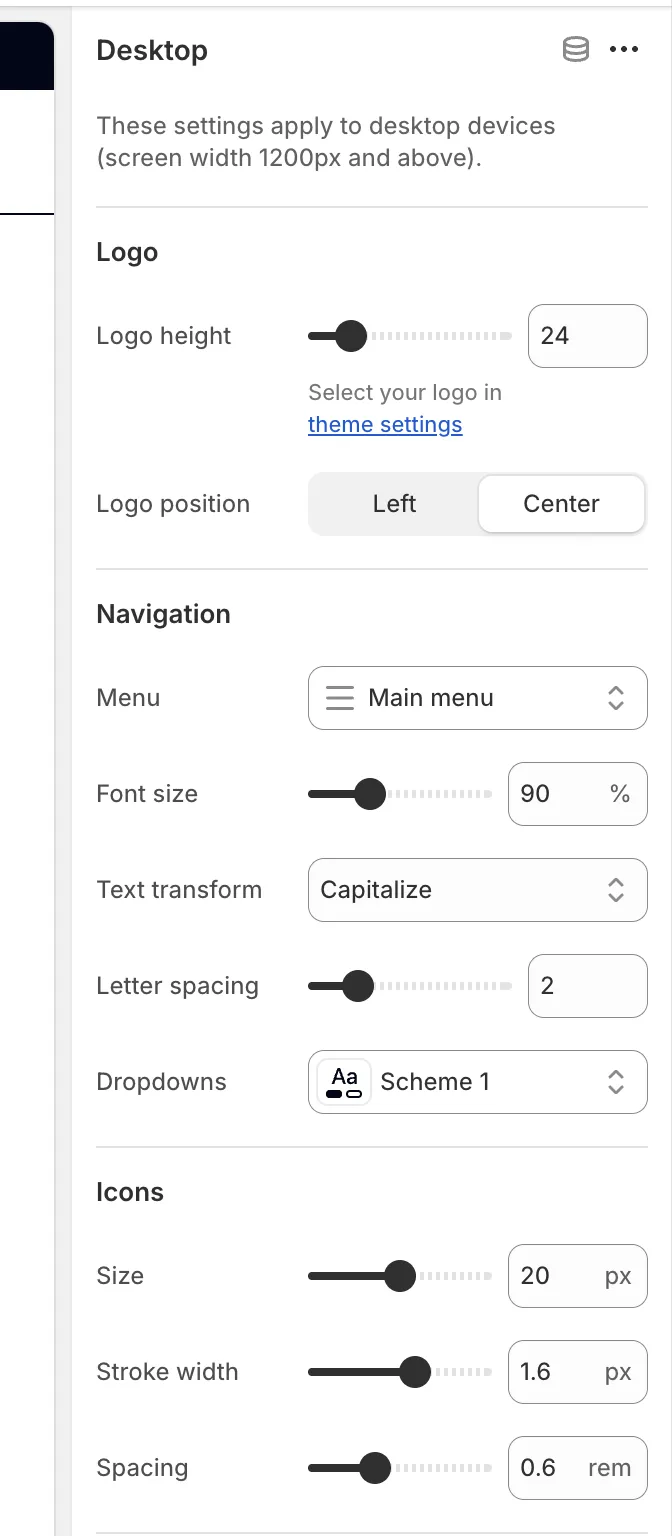This screenshot has height=1536, width=672.
Task: Open the Text transform dropdown
Action: click(477, 890)
